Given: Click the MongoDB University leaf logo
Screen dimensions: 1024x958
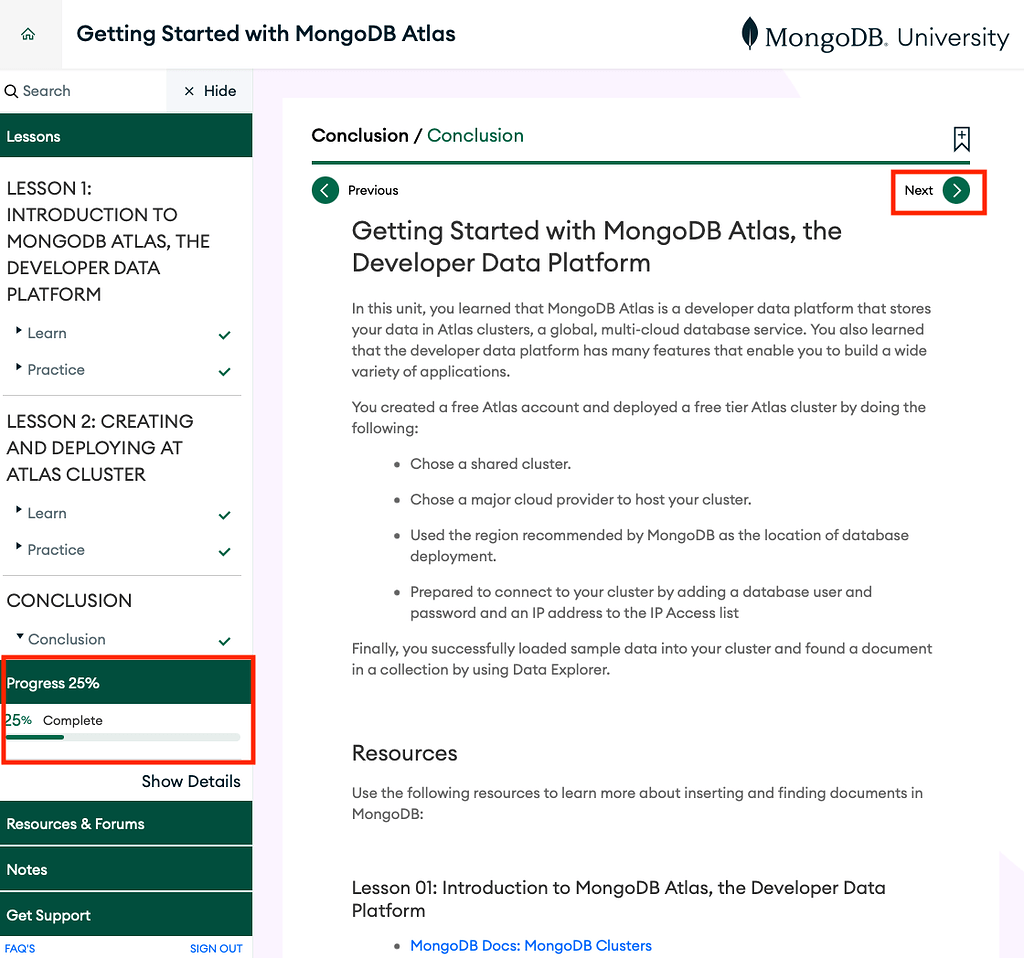Looking at the screenshot, I should (749, 34).
